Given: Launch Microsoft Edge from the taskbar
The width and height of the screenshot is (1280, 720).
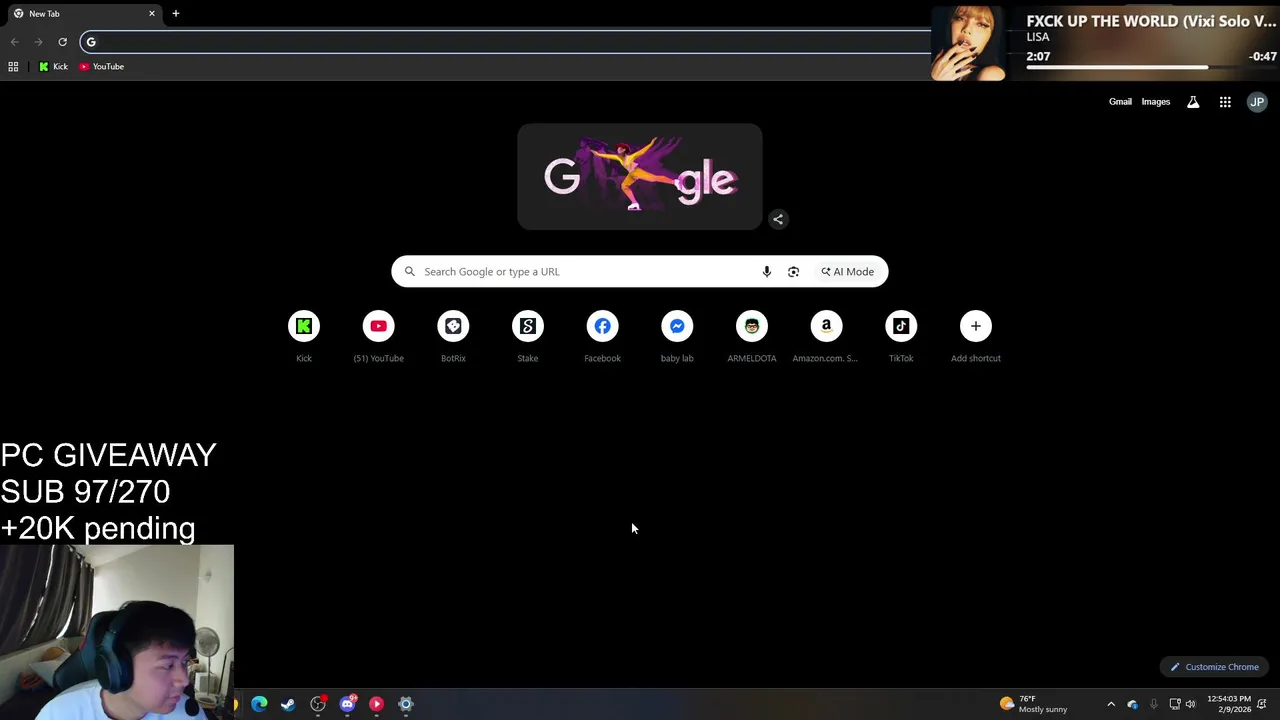Looking at the screenshot, I should click(259, 704).
